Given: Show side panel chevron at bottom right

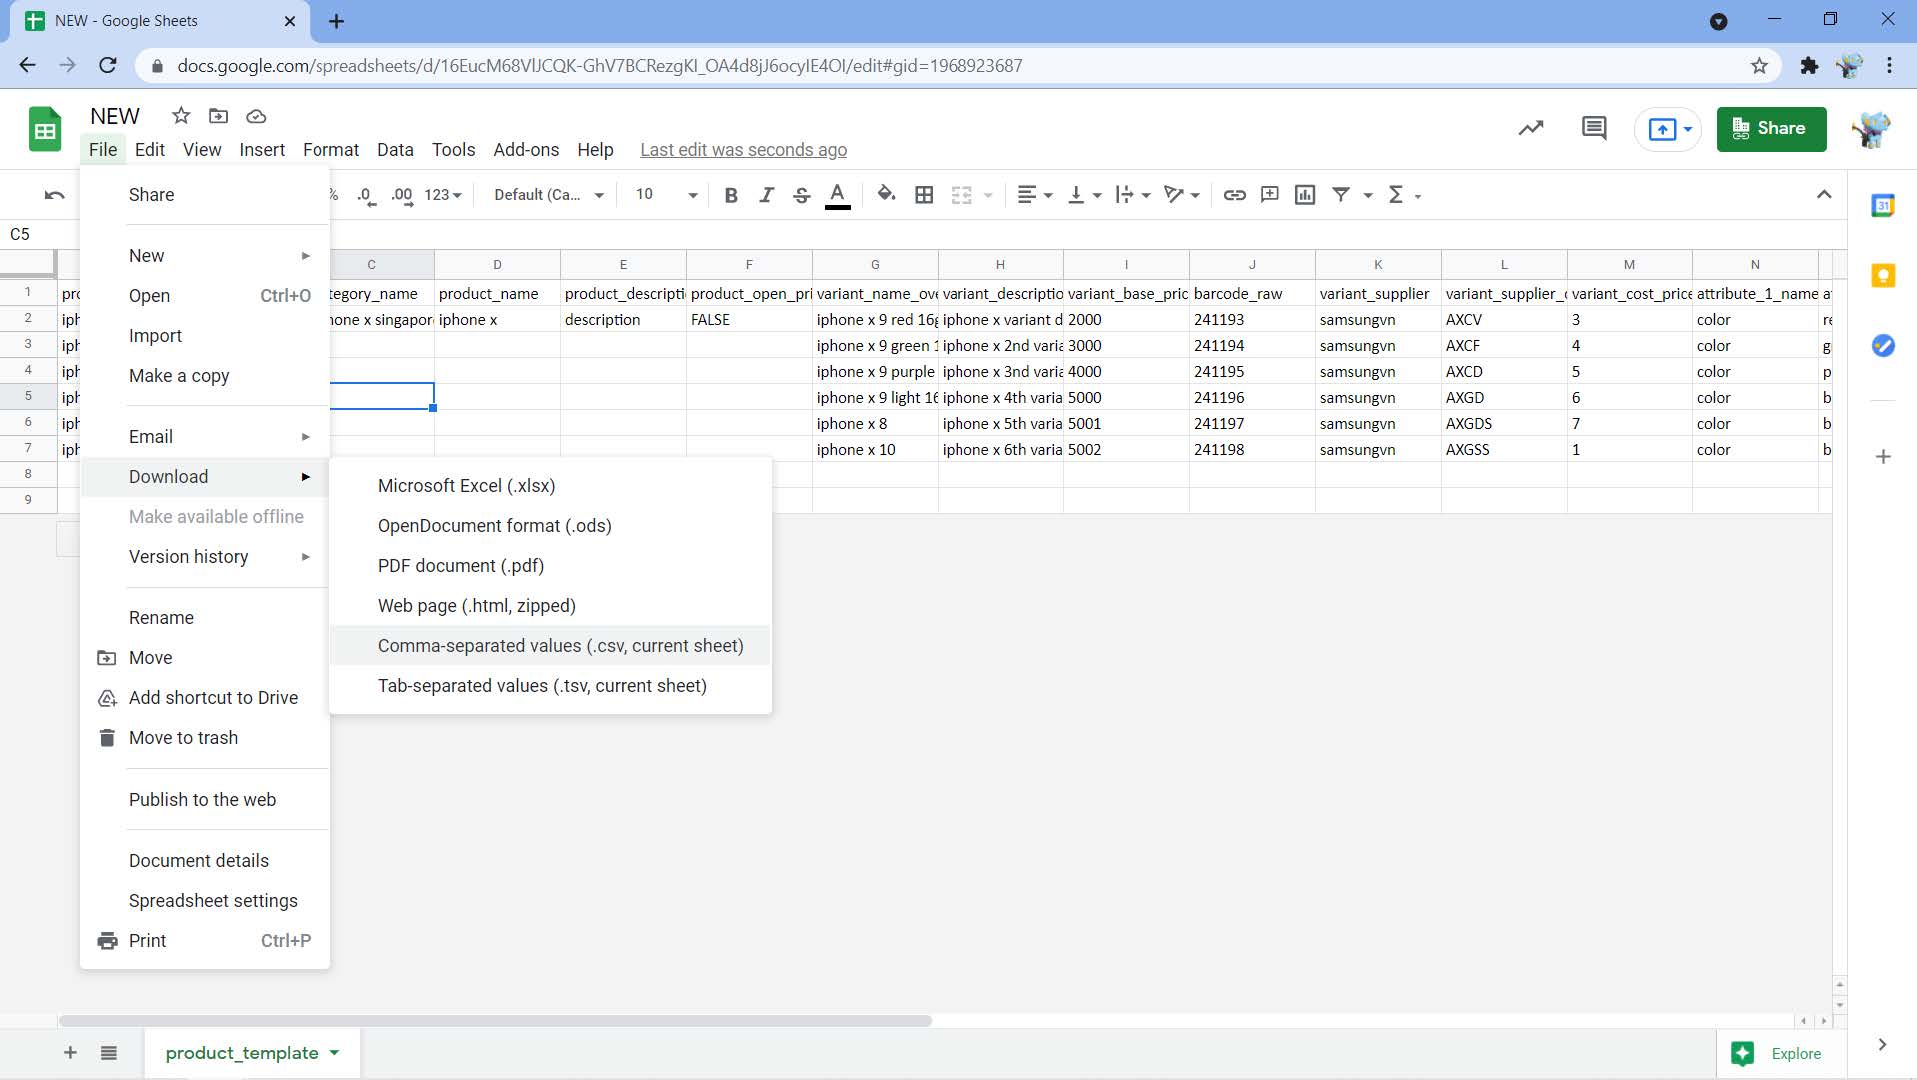Looking at the screenshot, I should [x=1882, y=1045].
